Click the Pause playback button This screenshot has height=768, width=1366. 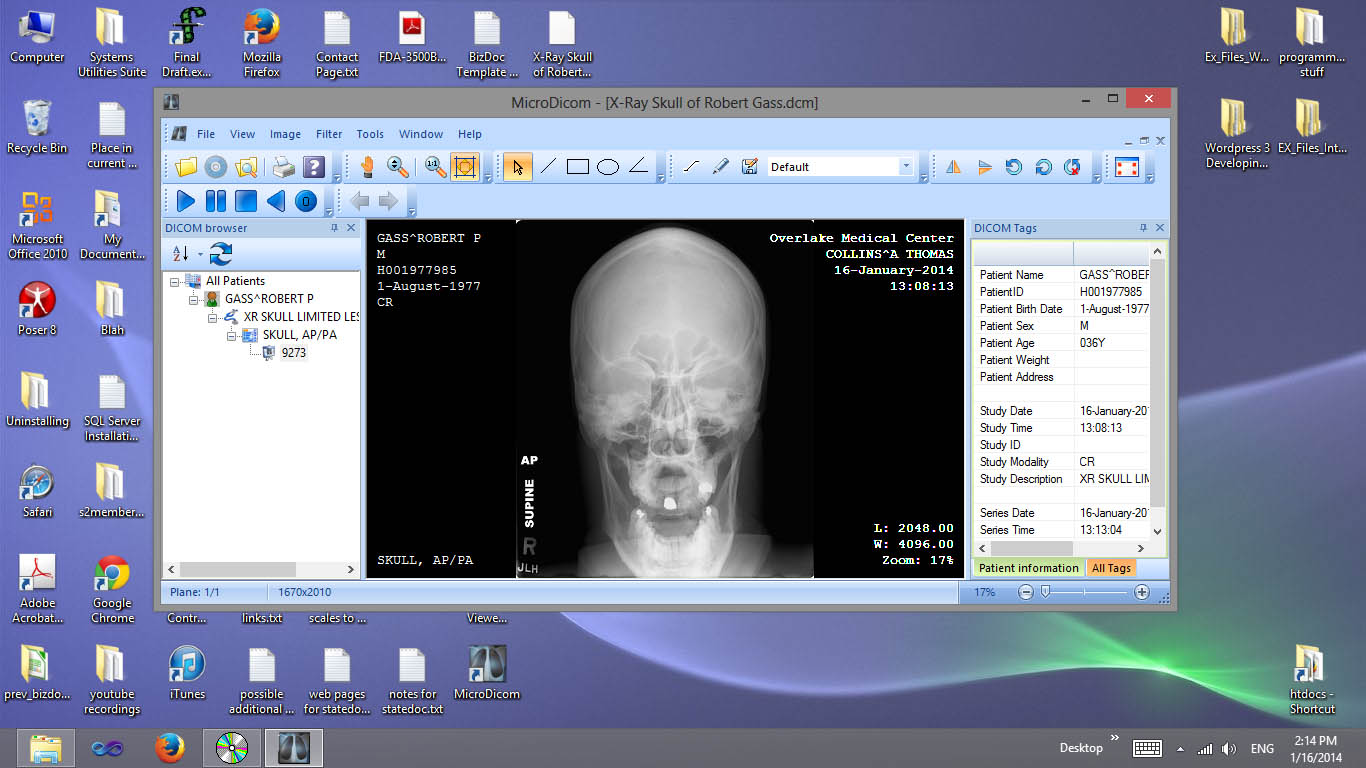(216, 201)
